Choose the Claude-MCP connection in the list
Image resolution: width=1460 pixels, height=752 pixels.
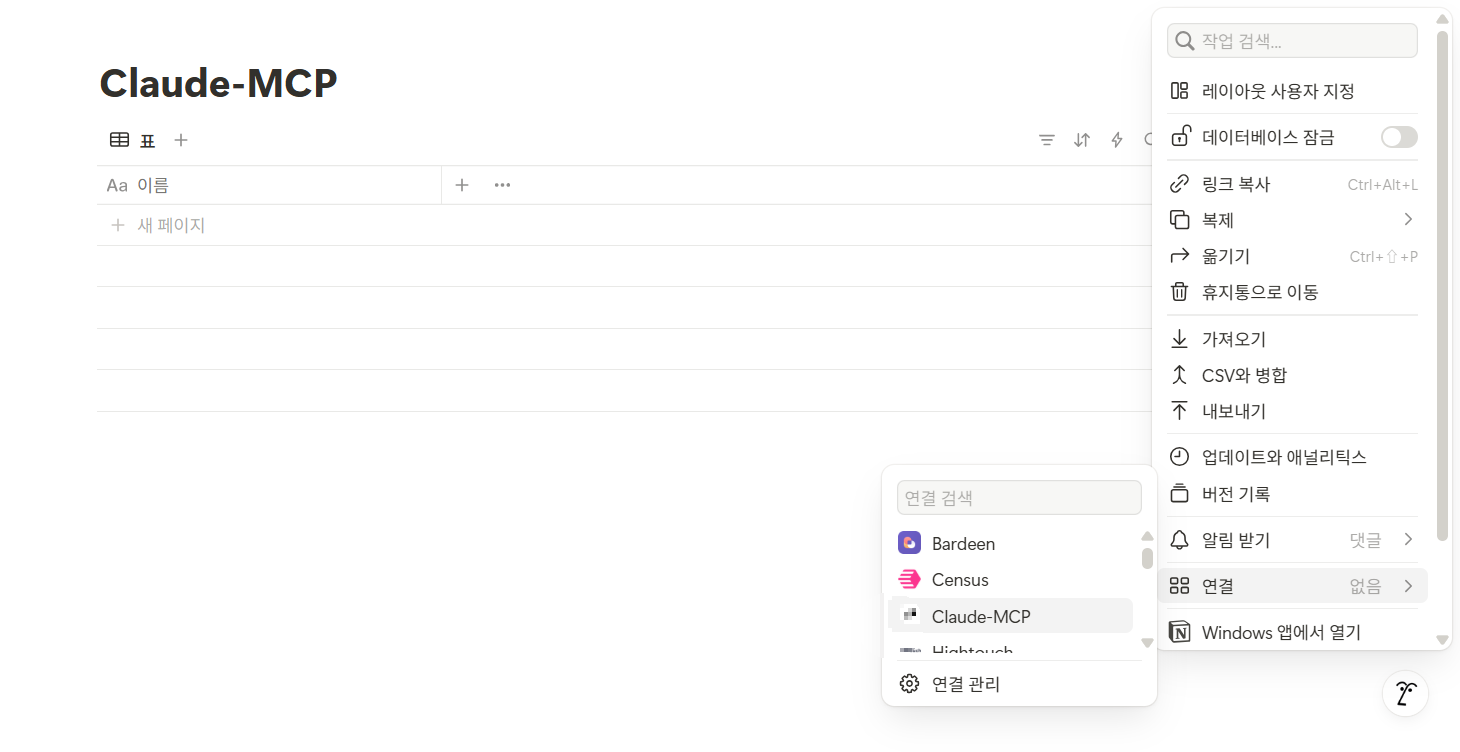1010,616
